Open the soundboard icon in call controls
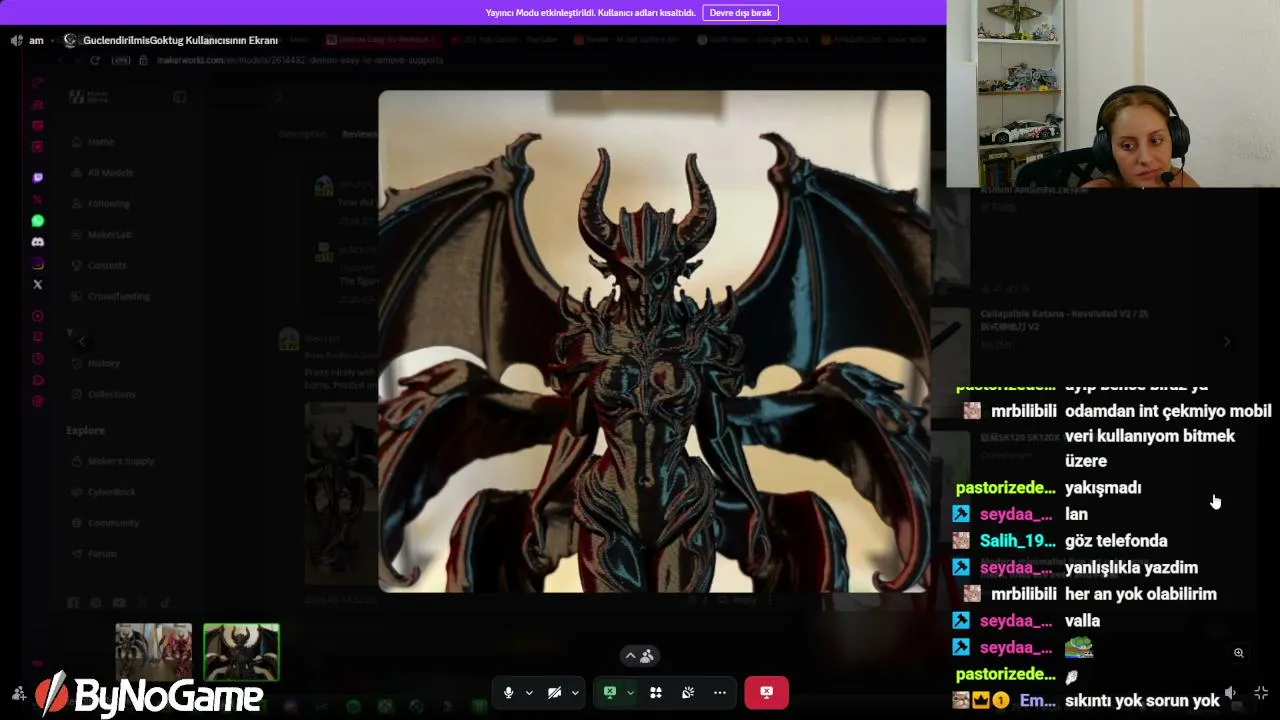 tap(688, 692)
